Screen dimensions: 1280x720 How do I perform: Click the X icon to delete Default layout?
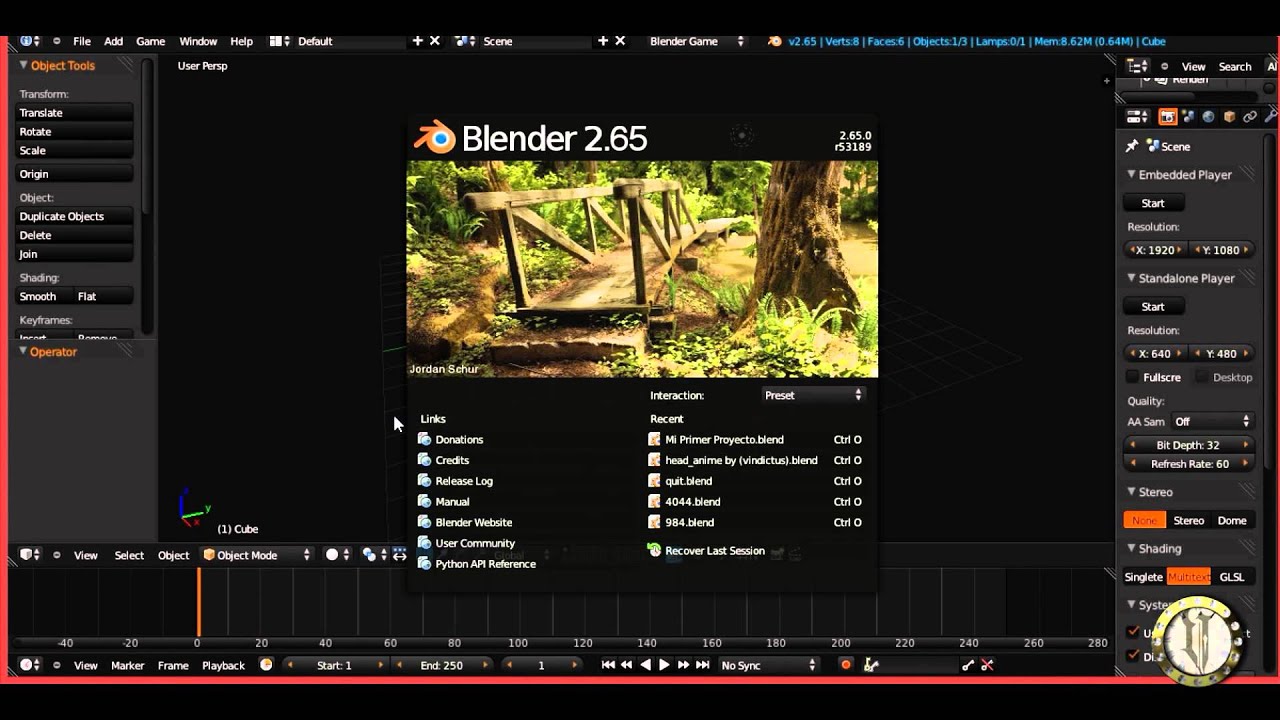(435, 41)
